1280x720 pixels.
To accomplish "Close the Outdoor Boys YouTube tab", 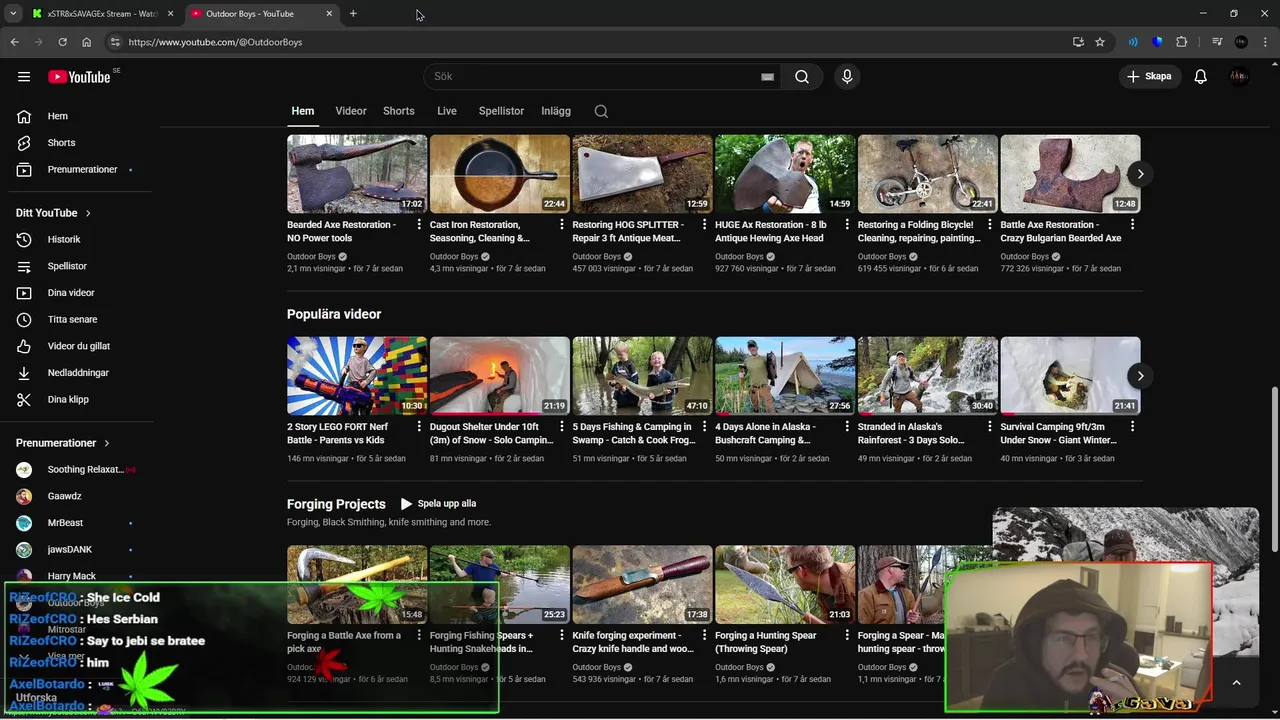I will (x=329, y=14).
